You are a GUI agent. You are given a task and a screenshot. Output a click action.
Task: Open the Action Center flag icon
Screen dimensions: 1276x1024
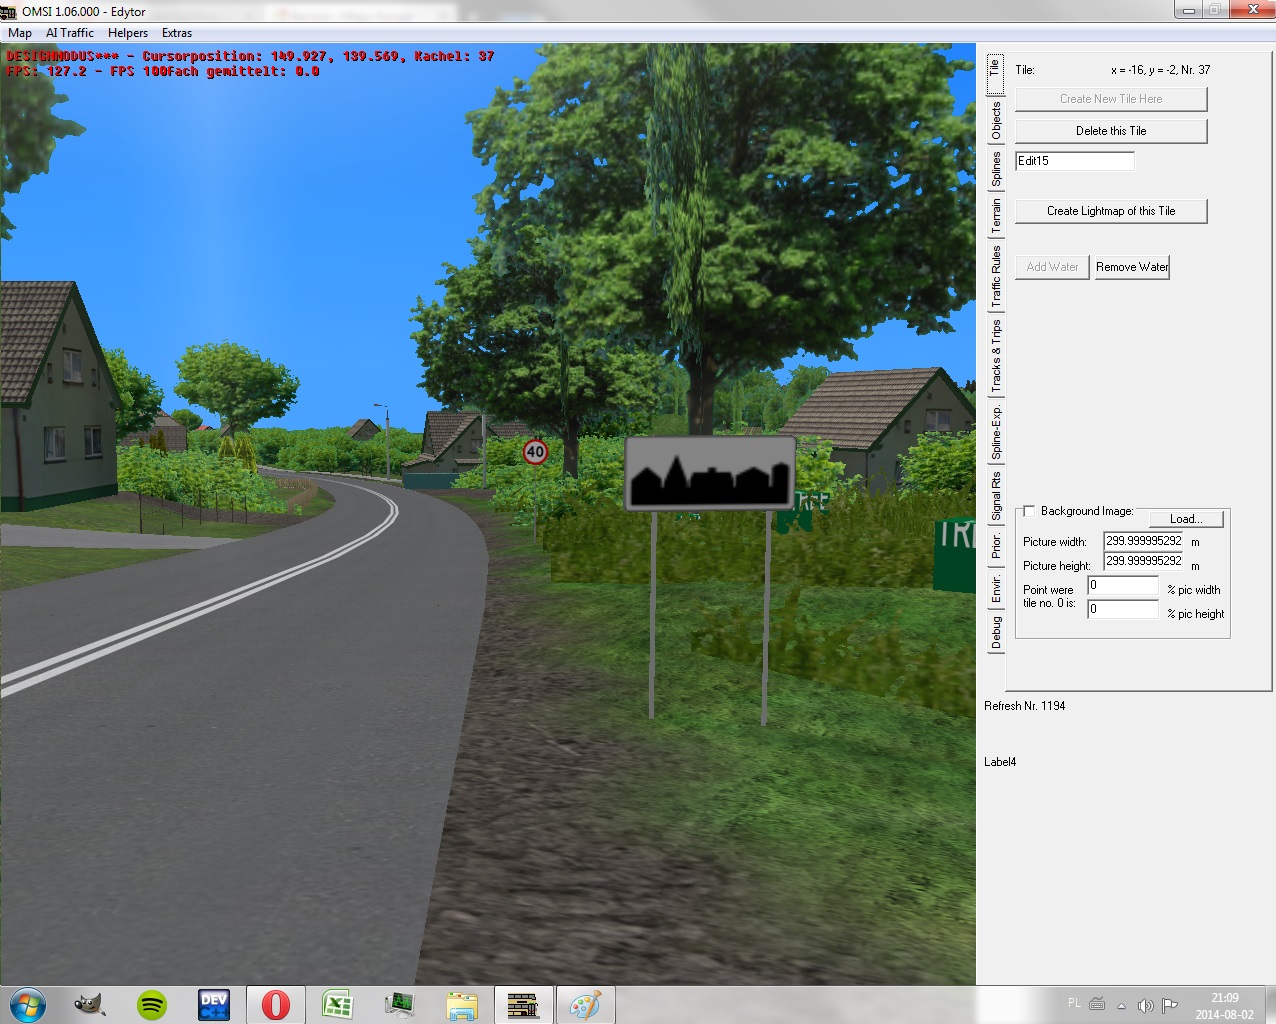pyautogui.click(x=1170, y=1005)
